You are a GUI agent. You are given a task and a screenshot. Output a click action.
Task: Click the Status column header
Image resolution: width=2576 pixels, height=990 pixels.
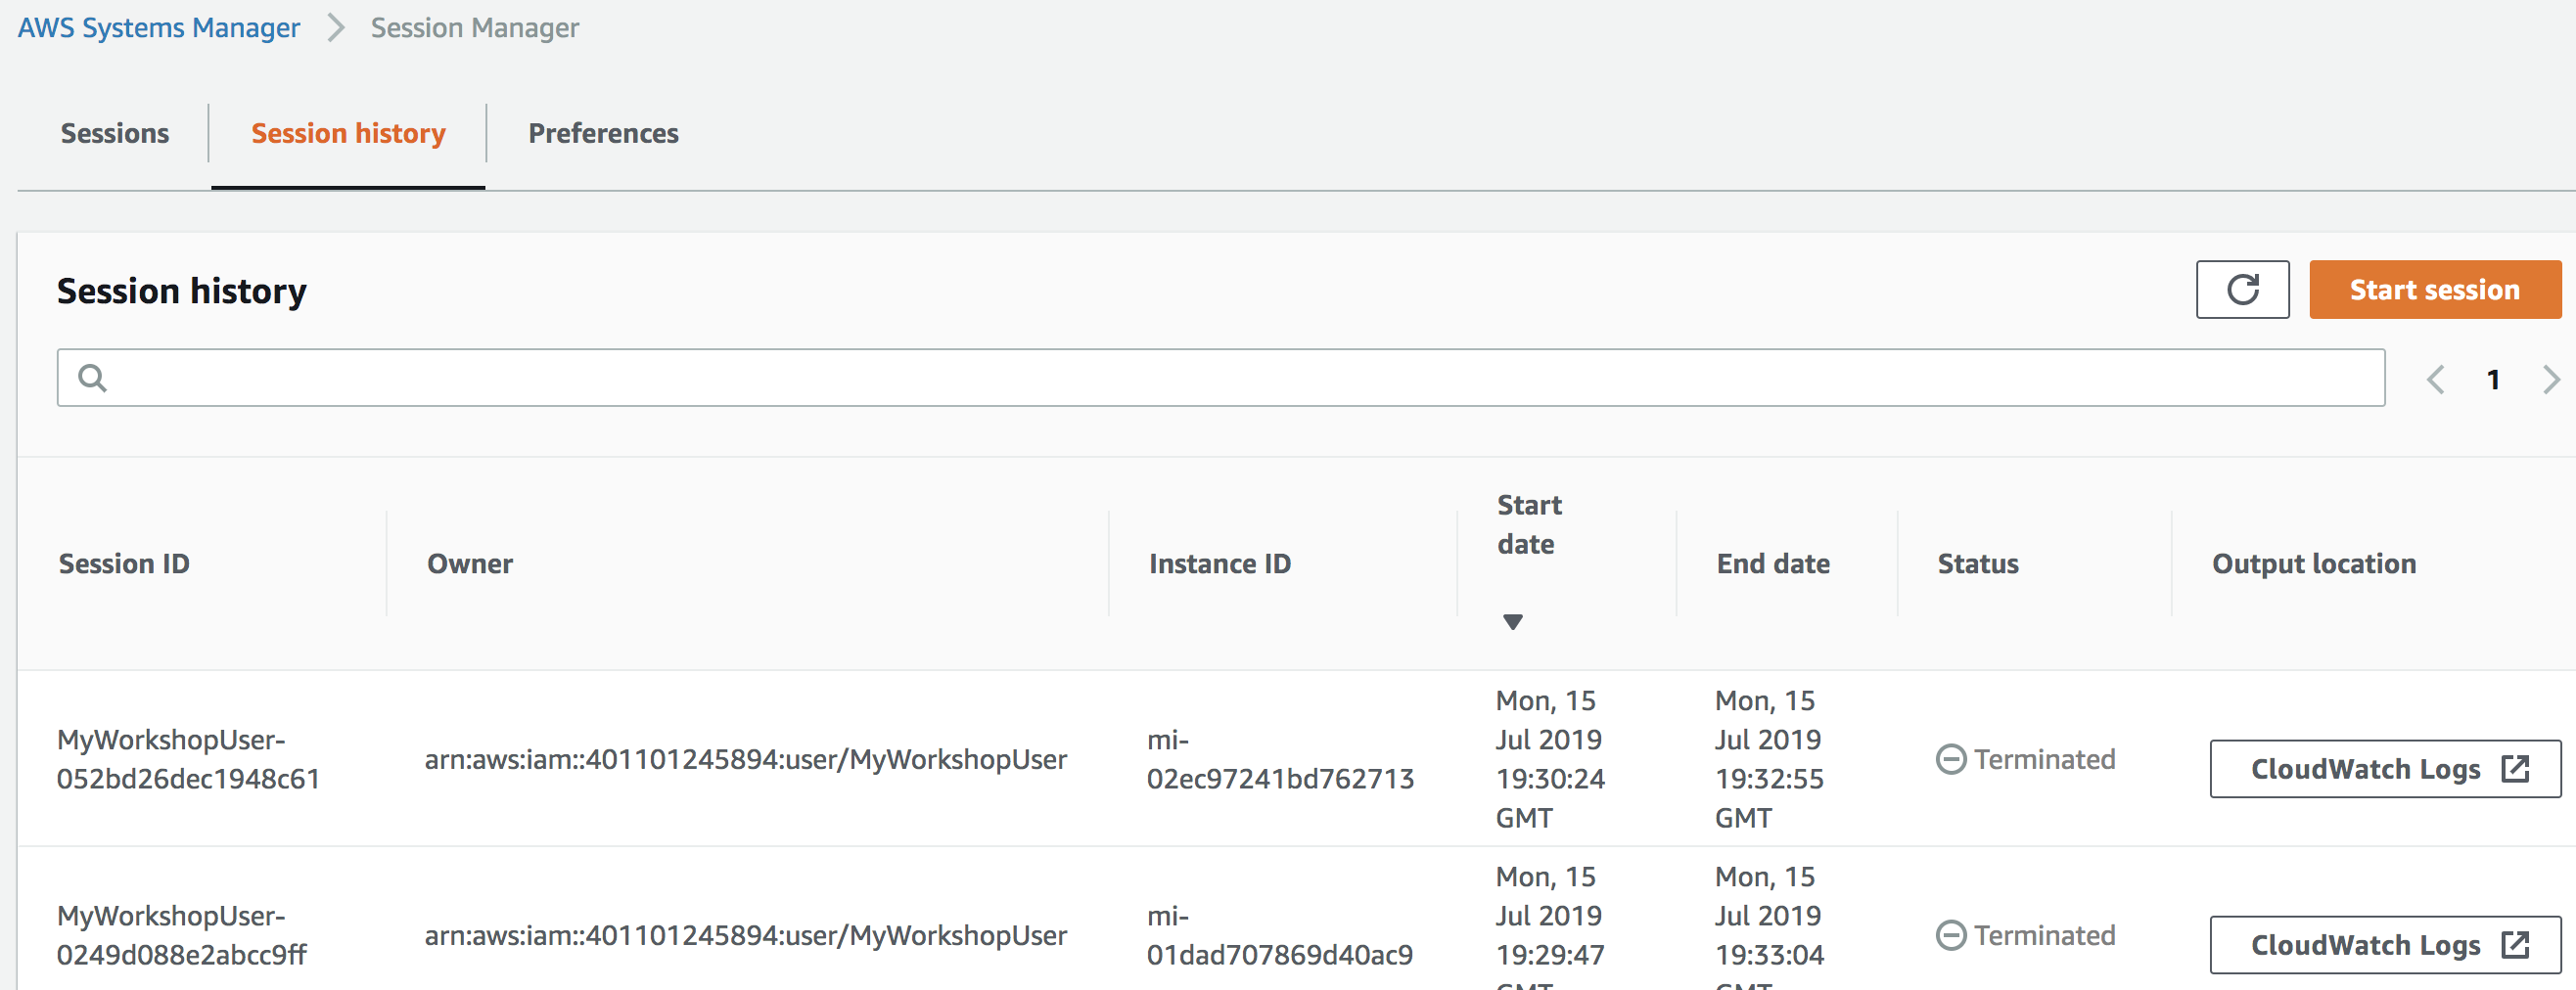[x=1978, y=564]
